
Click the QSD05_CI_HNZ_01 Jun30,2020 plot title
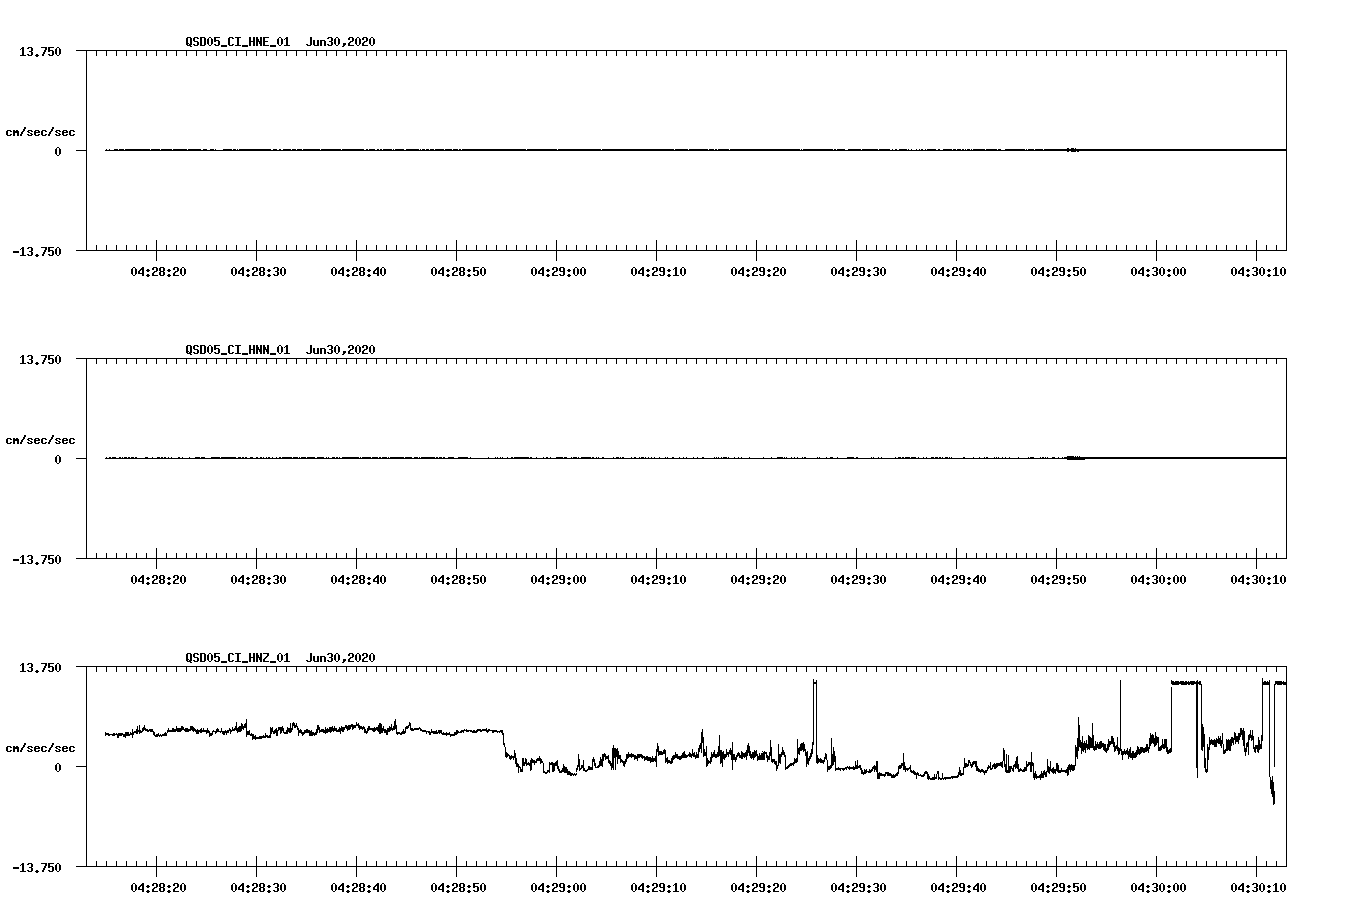coord(280,658)
